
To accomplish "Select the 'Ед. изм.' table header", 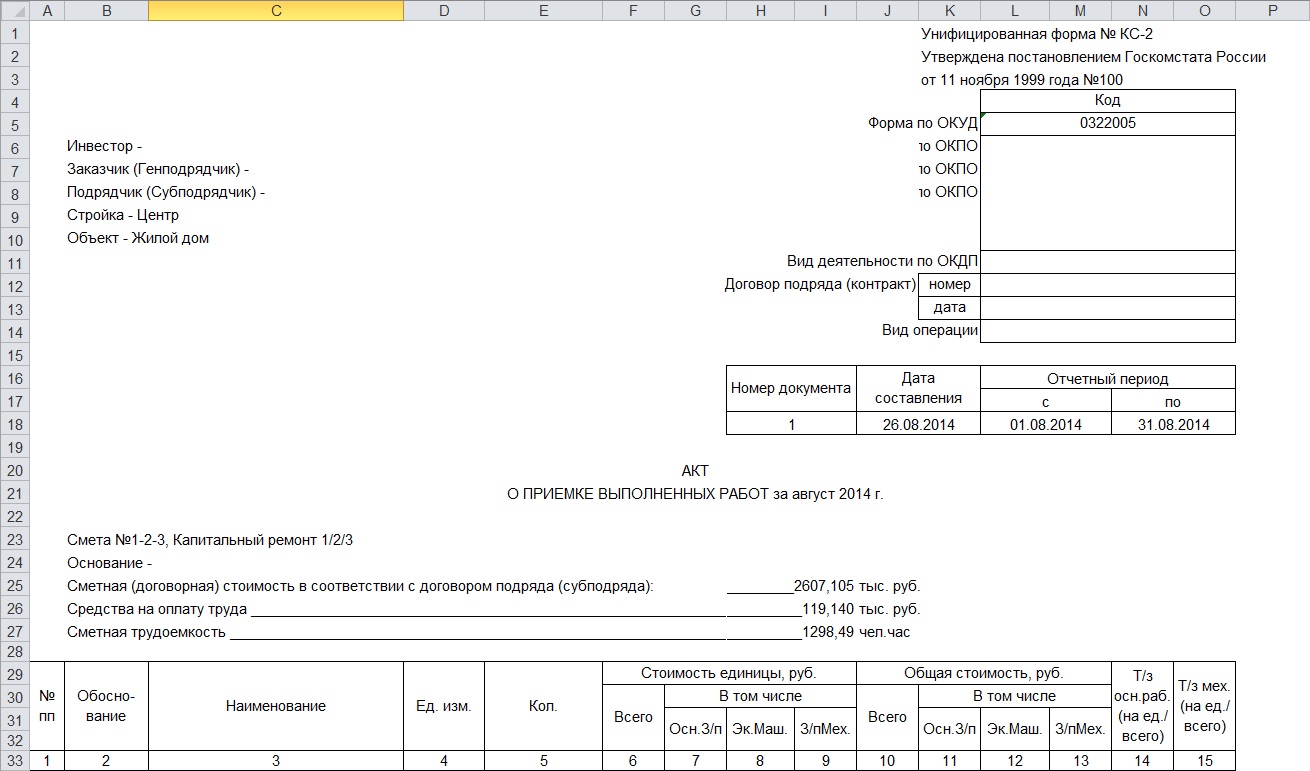I will pos(444,706).
